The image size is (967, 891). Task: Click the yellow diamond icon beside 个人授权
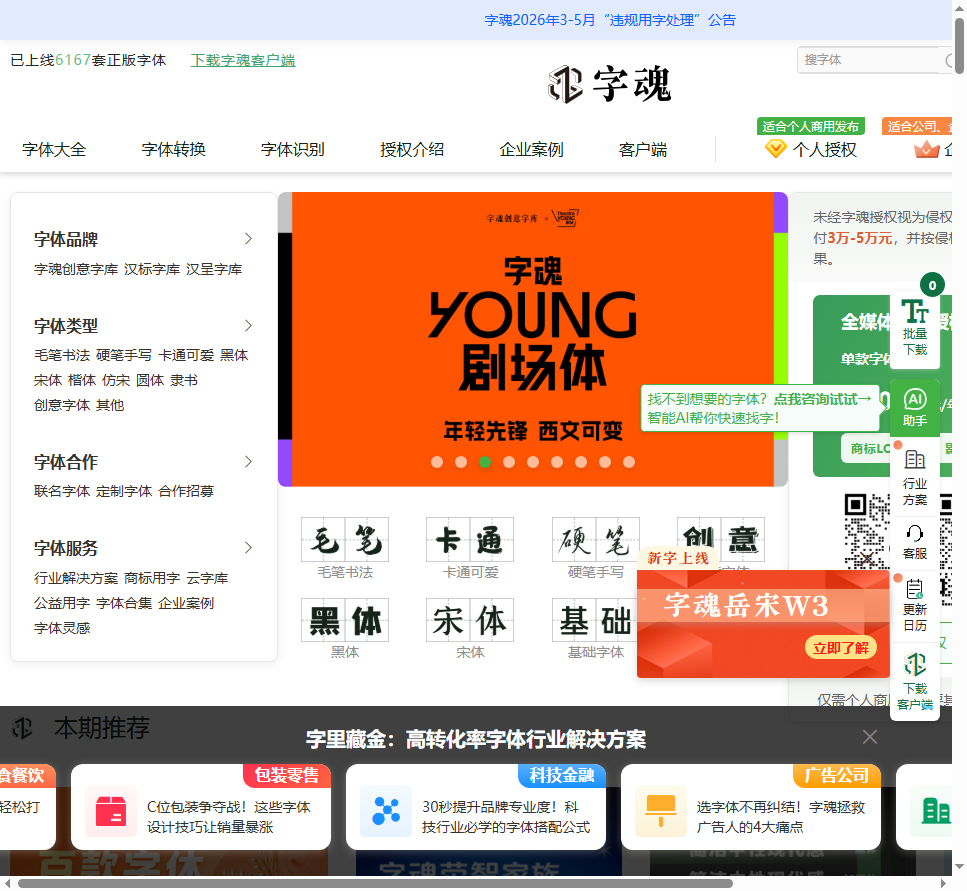[775, 149]
